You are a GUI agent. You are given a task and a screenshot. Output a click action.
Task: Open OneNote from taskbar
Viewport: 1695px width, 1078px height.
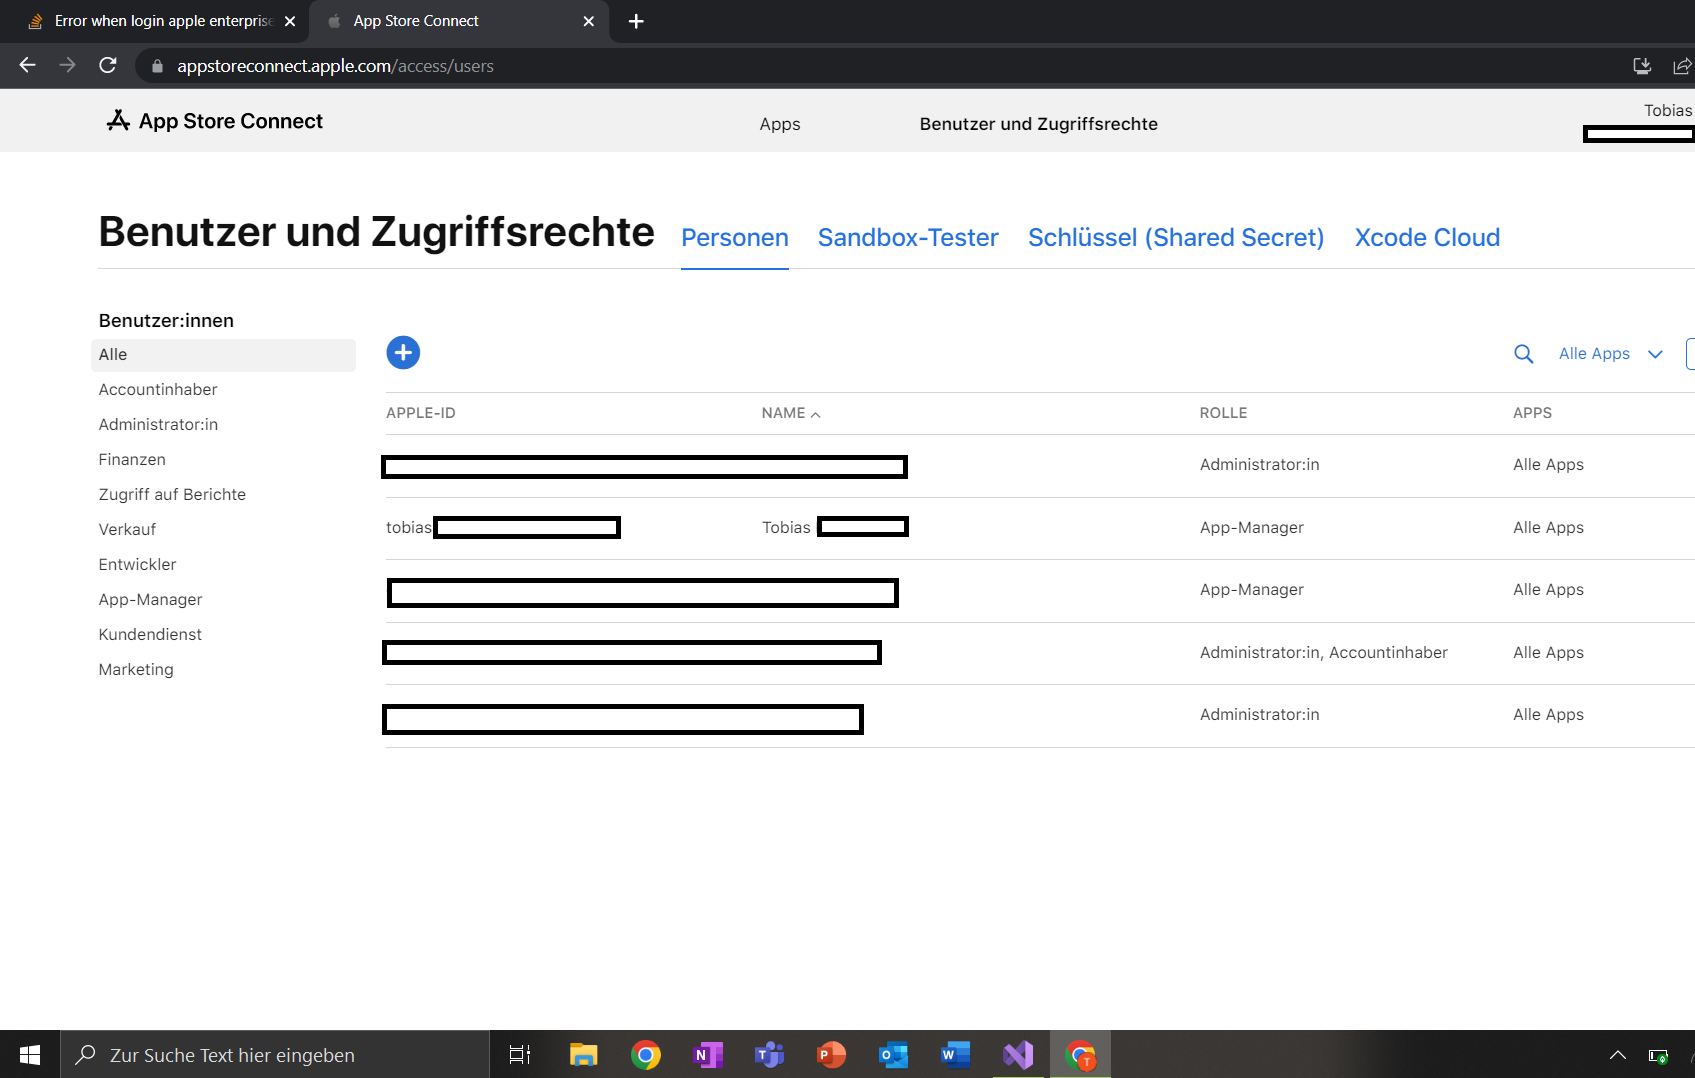click(708, 1055)
